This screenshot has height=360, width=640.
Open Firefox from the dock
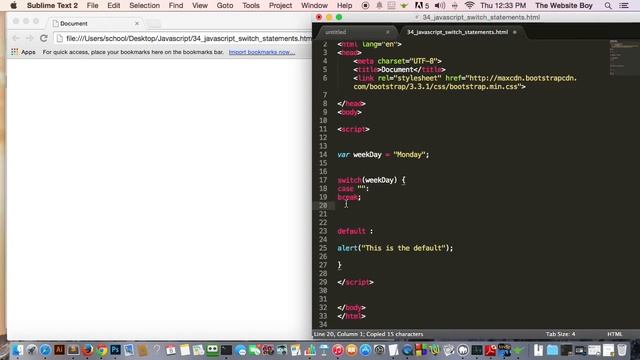(x=87, y=349)
